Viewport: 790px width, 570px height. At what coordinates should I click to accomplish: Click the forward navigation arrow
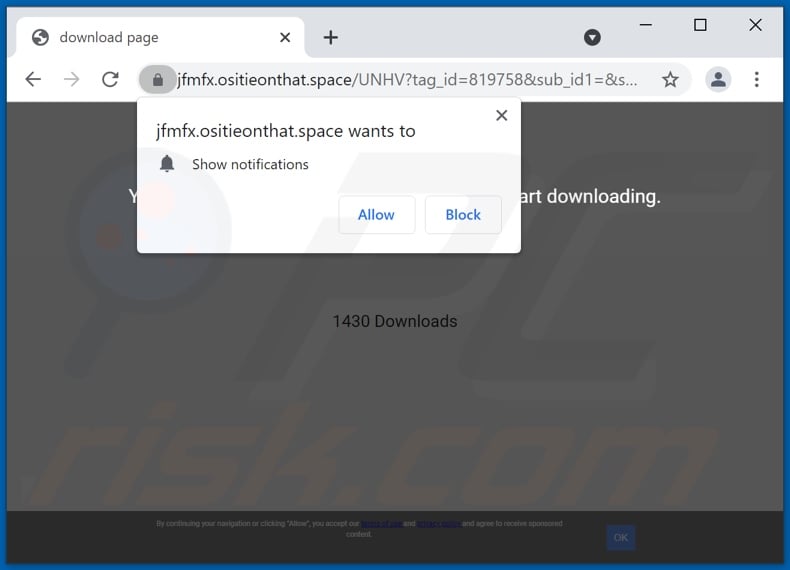[71, 79]
